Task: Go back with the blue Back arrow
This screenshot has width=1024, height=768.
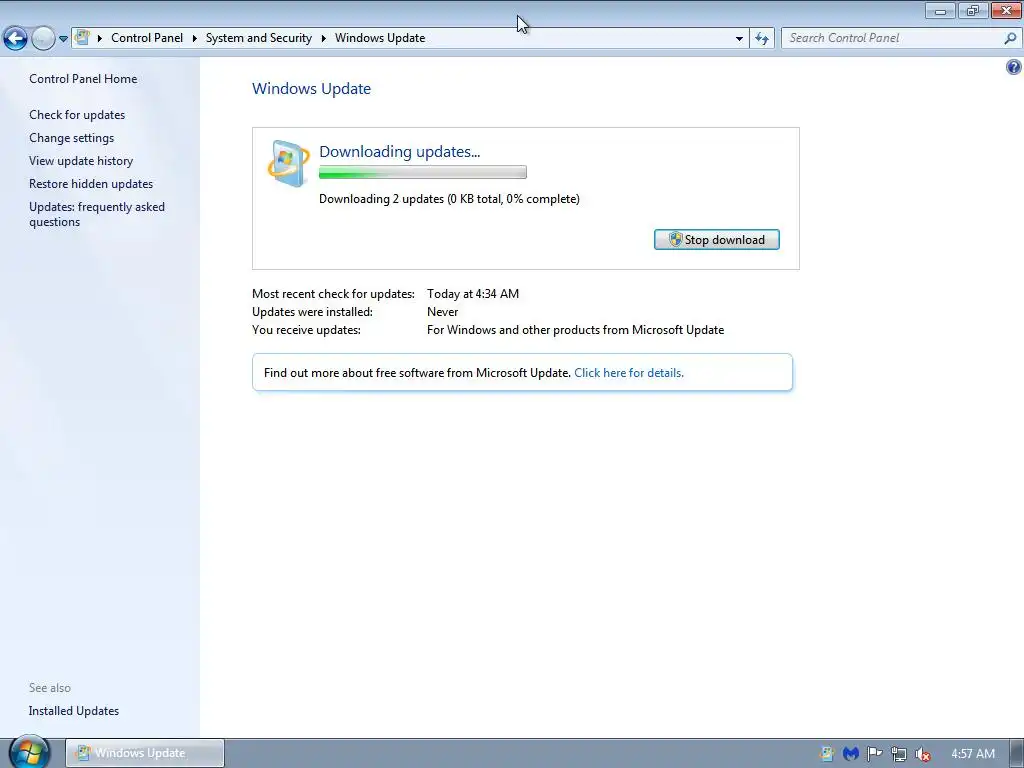Action: 15,38
